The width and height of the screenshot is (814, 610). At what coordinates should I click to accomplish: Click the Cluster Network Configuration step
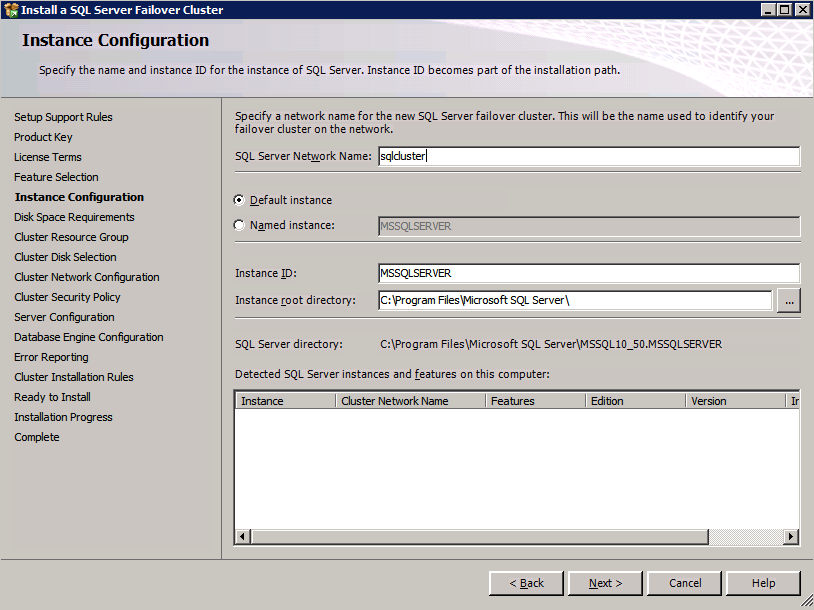(x=87, y=277)
